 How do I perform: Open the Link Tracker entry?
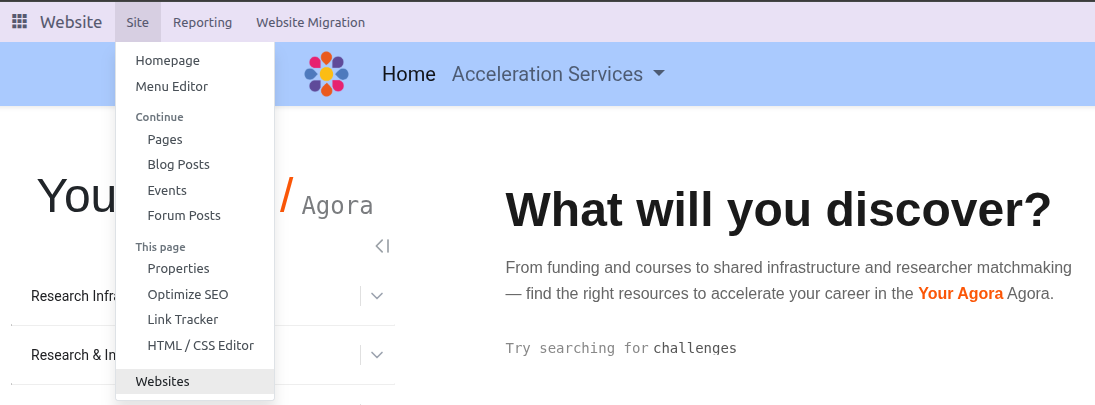coord(183,320)
